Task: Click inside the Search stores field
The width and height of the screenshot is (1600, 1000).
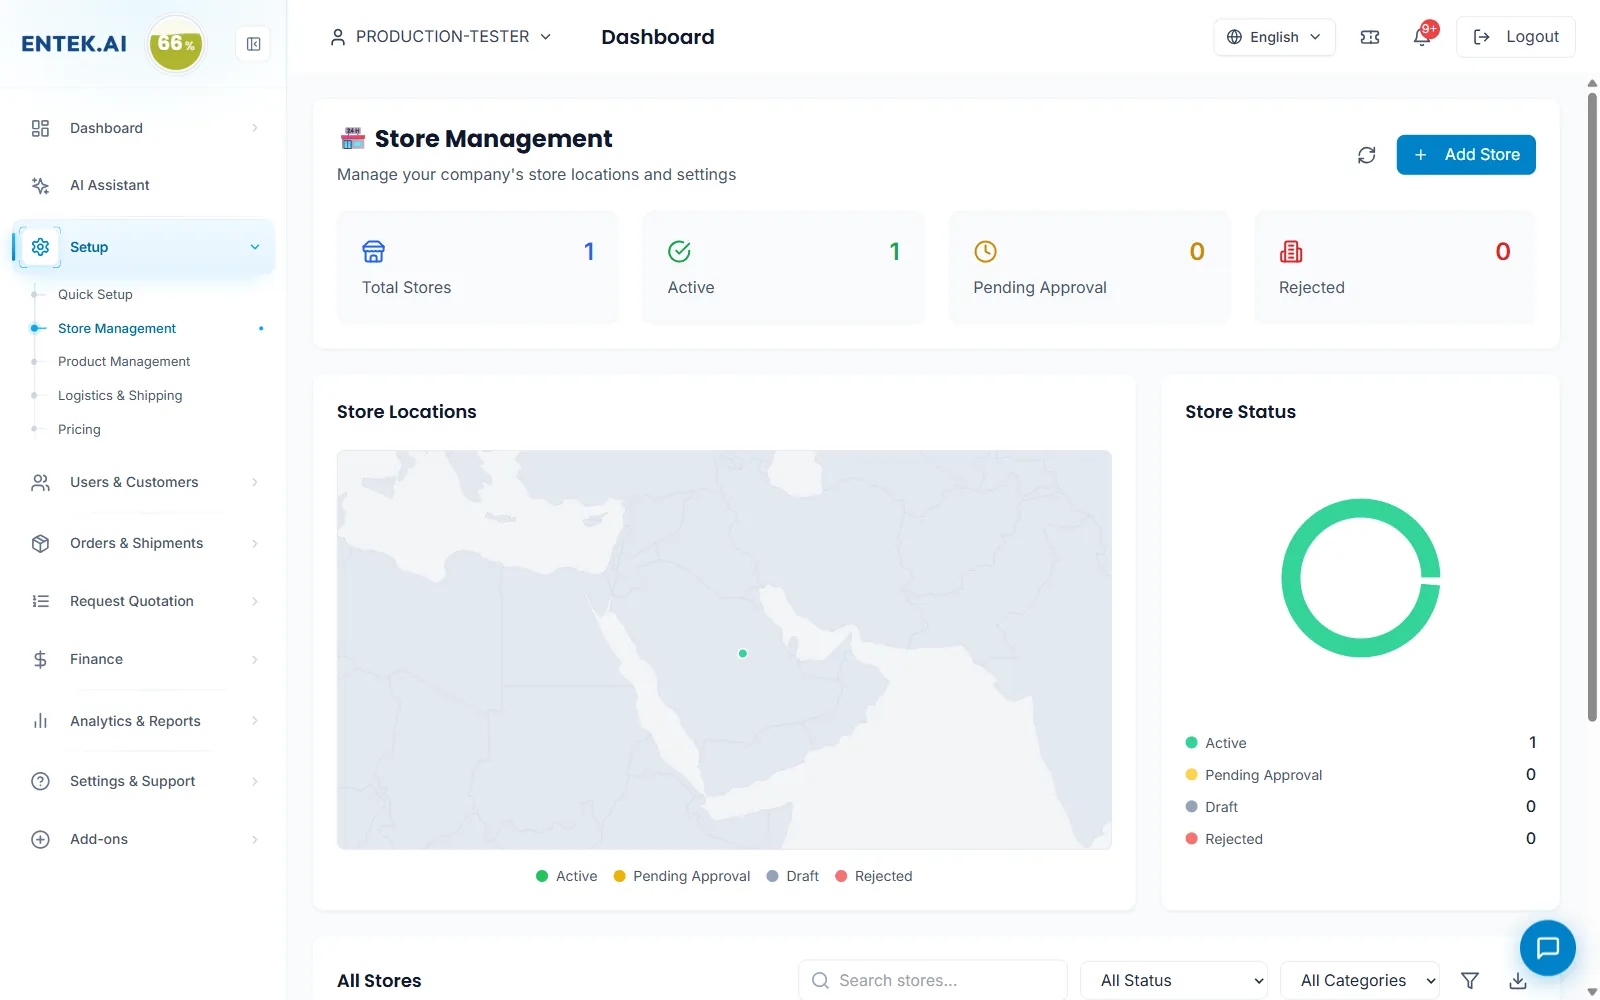Action: 933,981
